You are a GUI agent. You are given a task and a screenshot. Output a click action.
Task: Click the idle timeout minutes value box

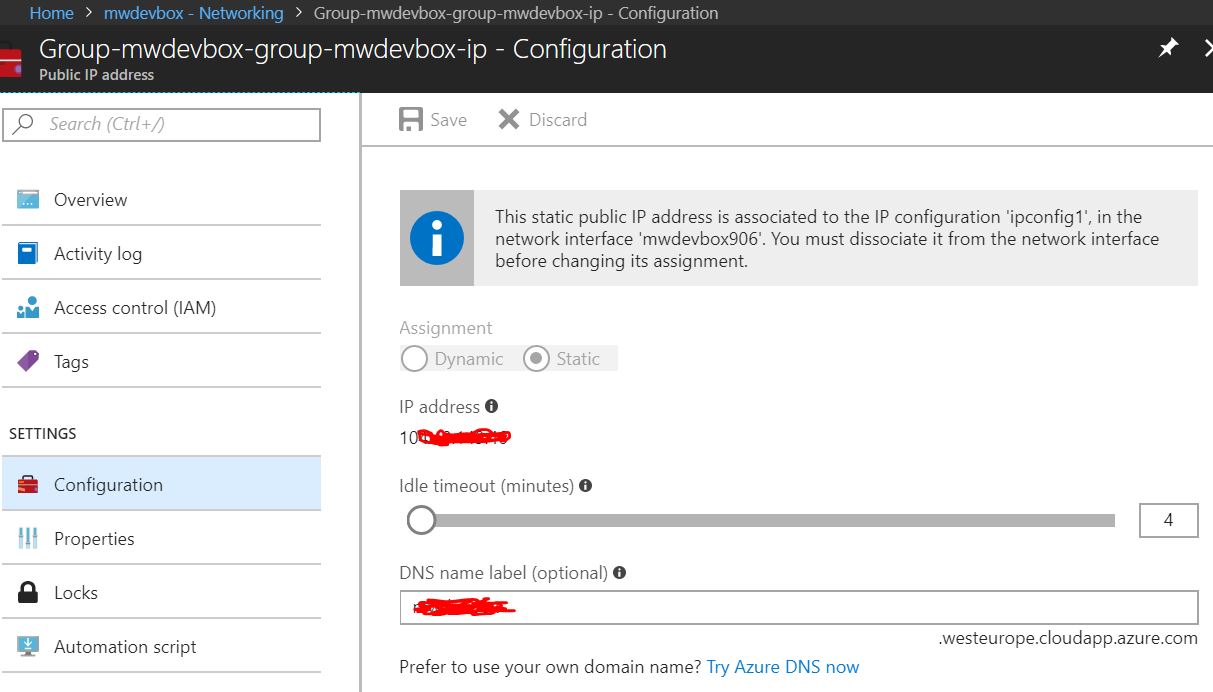coord(1168,520)
